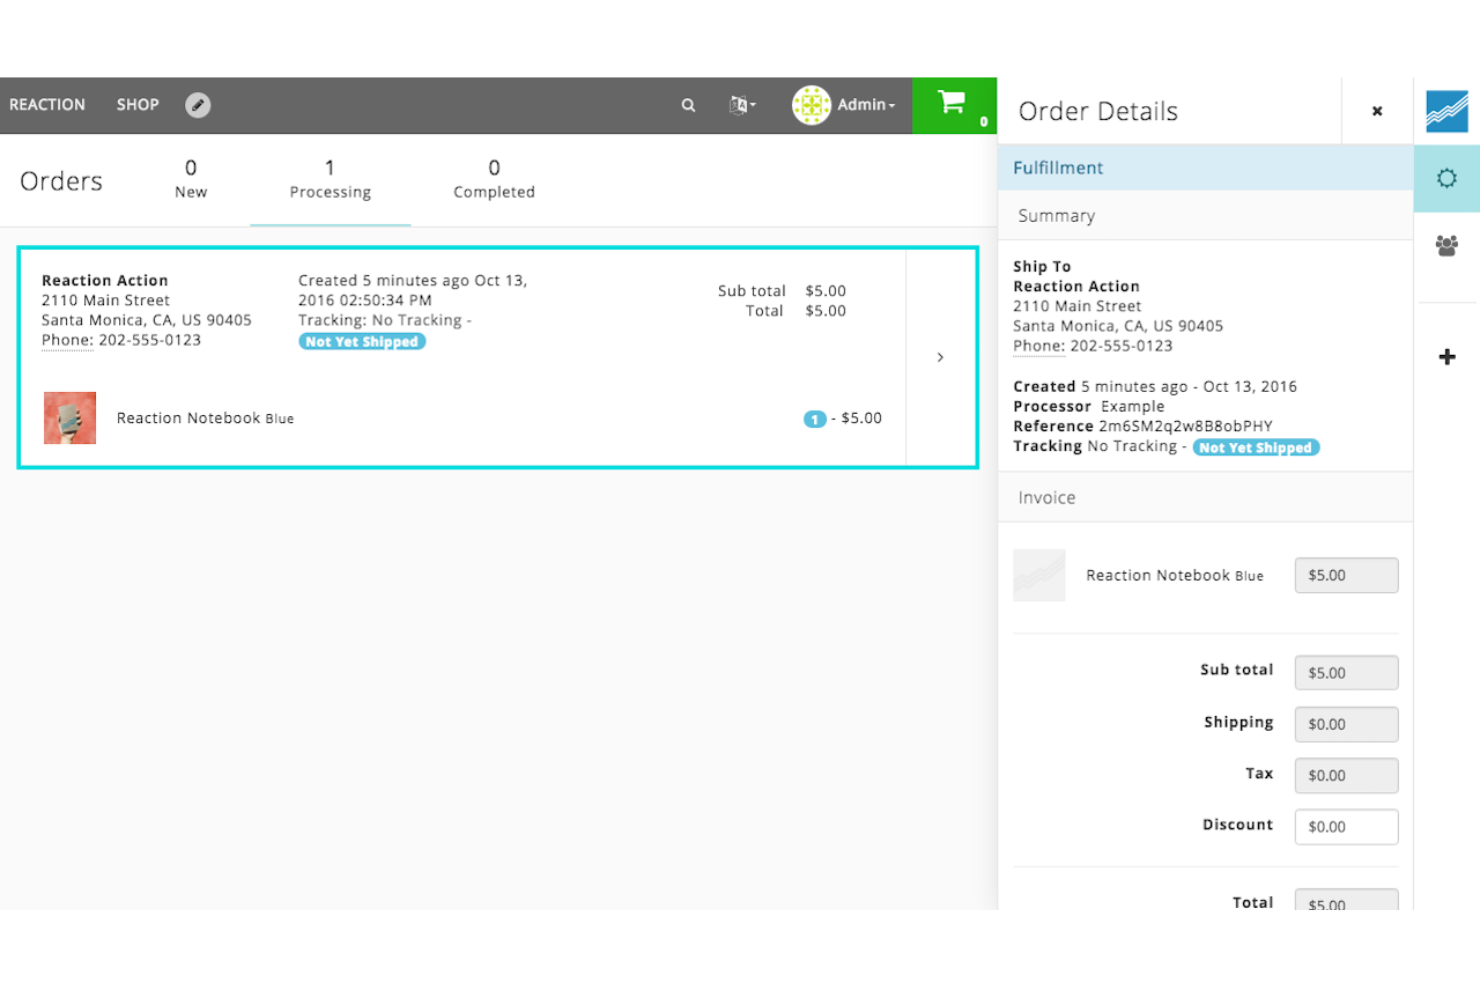Click the Admin avatar image
The width and height of the screenshot is (1480, 987).
tap(811, 105)
